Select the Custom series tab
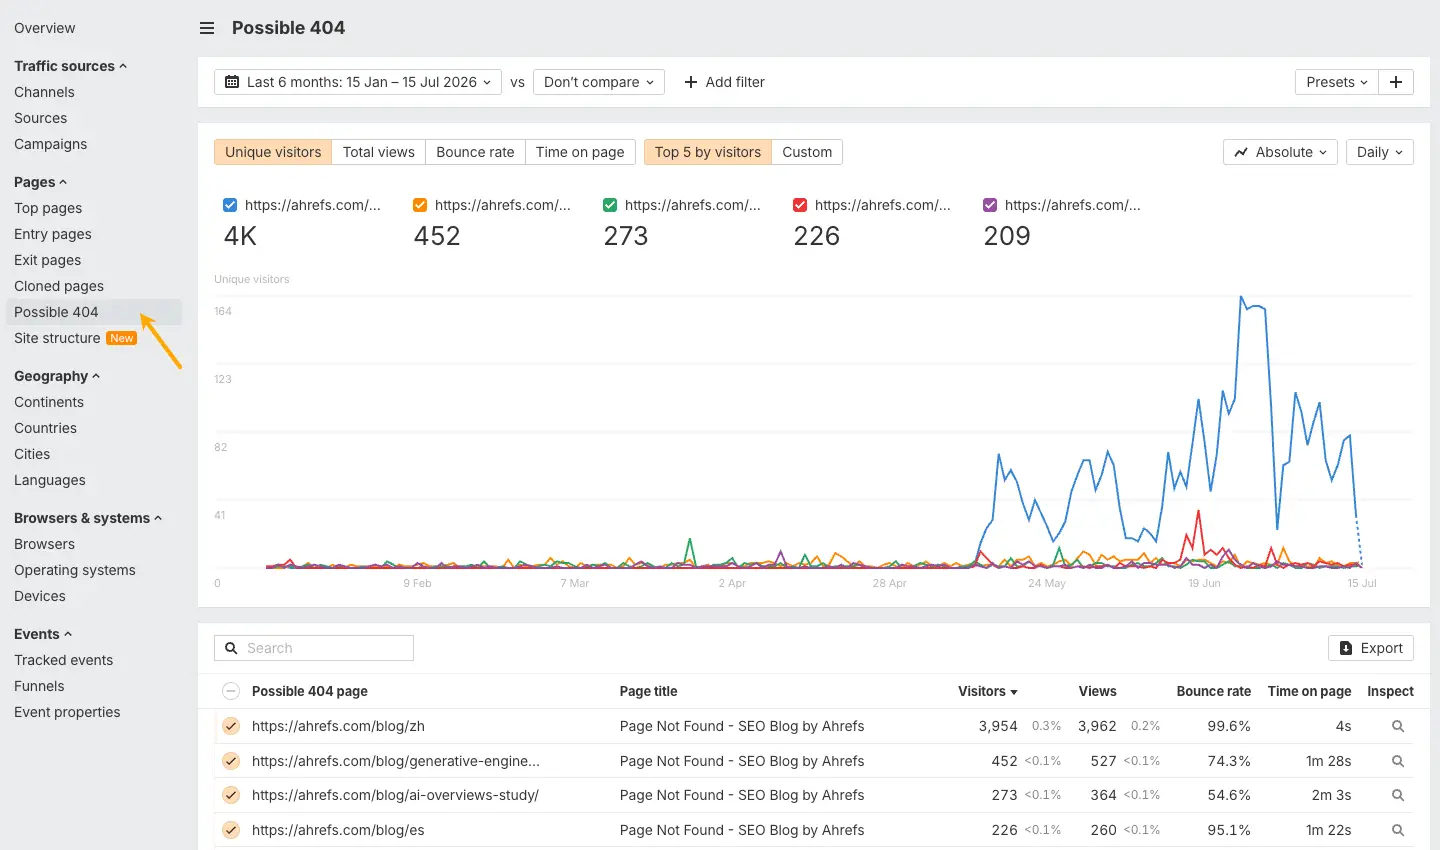The width and height of the screenshot is (1440, 850). (807, 152)
